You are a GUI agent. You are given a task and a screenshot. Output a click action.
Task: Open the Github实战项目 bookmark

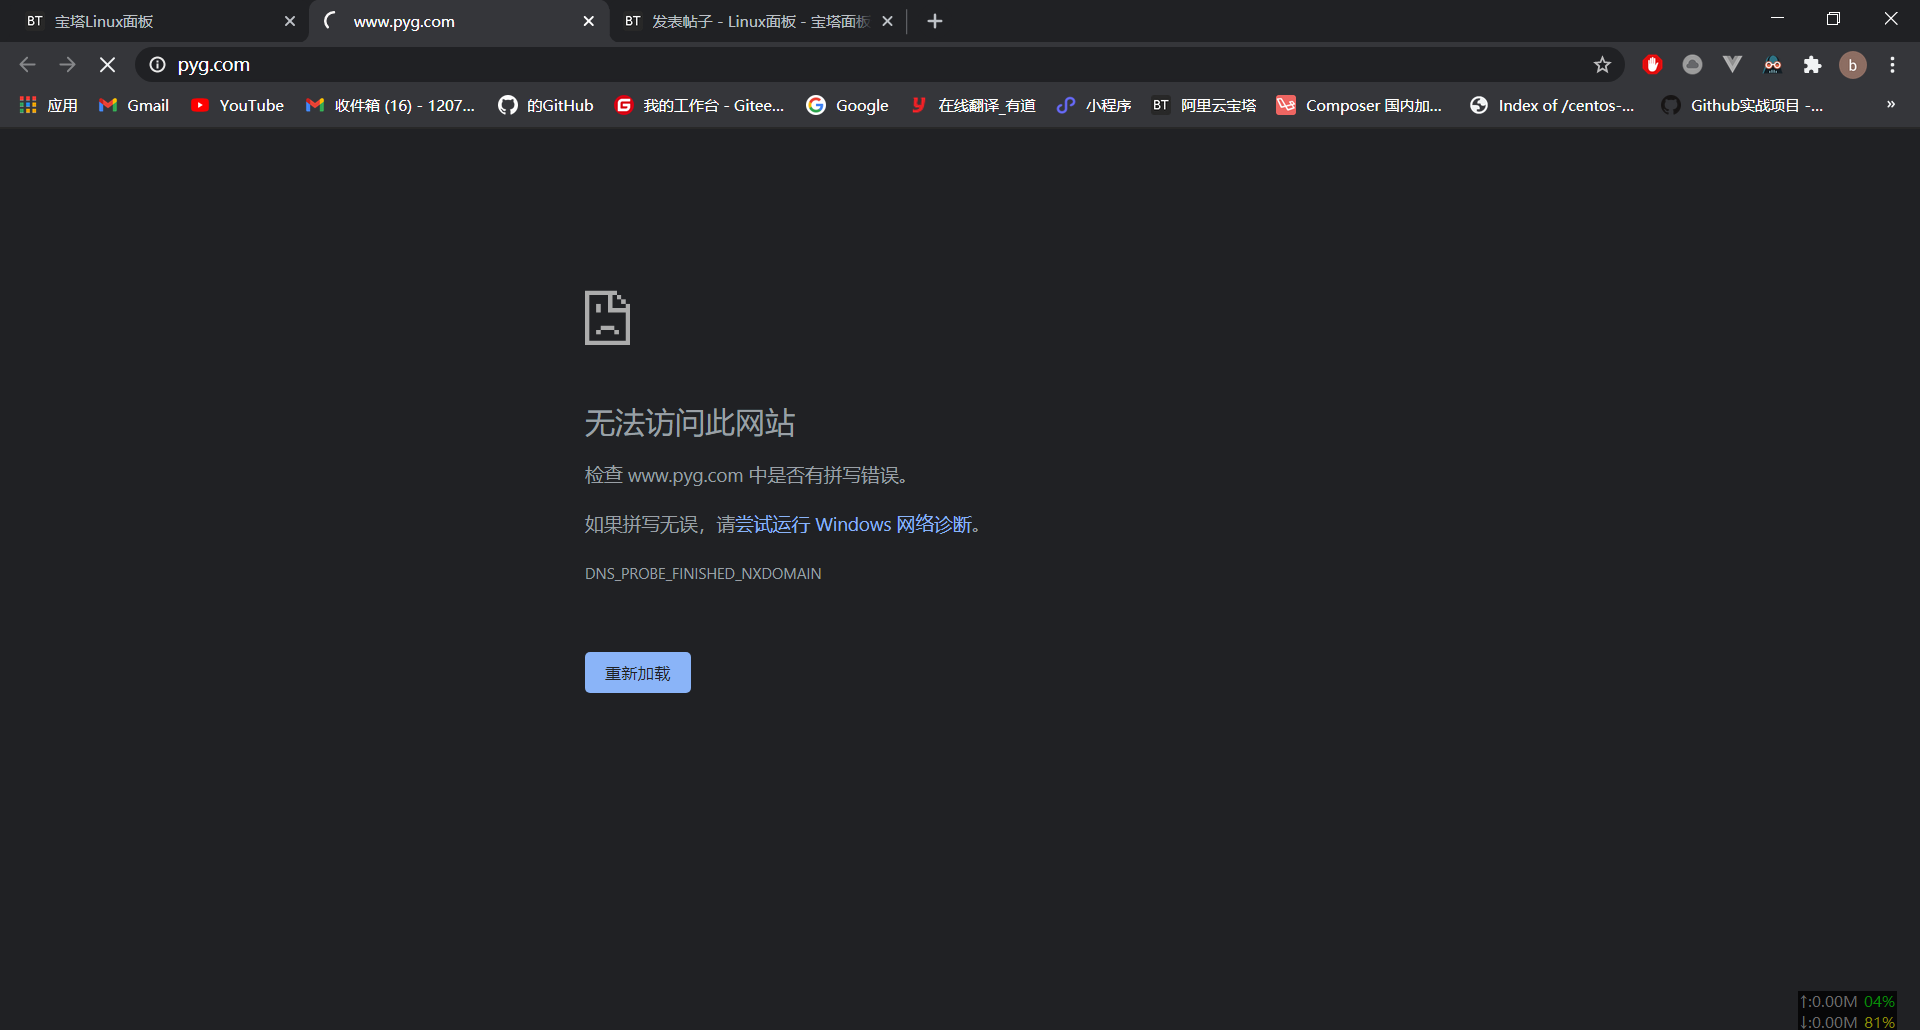[1742, 105]
